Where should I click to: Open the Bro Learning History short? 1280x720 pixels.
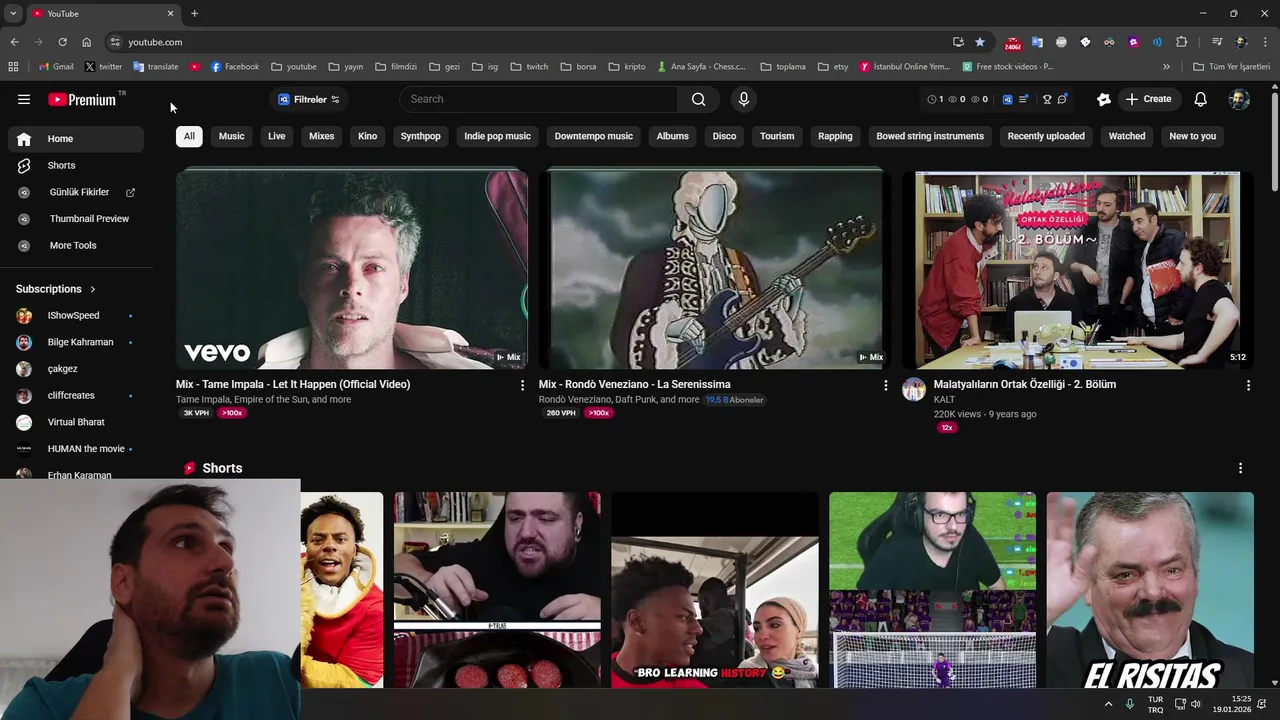pyautogui.click(x=715, y=590)
